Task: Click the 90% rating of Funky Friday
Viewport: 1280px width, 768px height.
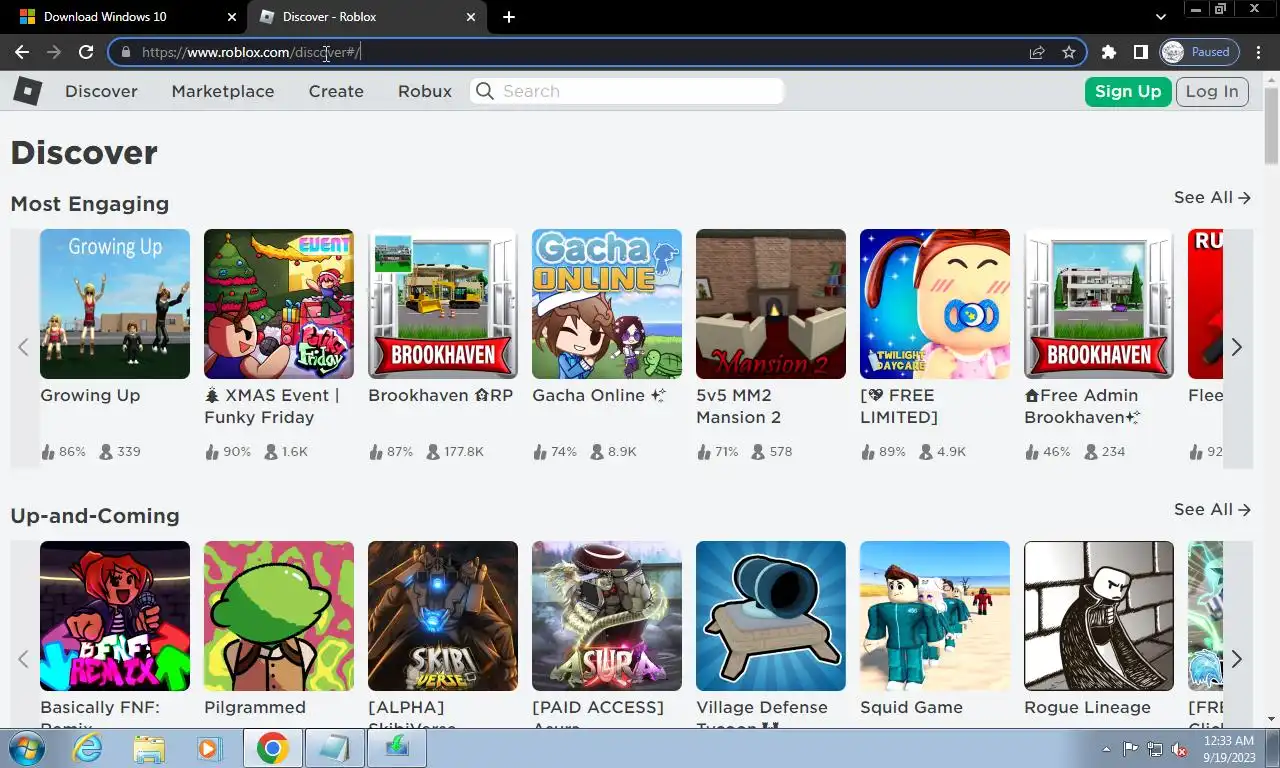Action: coord(237,452)
